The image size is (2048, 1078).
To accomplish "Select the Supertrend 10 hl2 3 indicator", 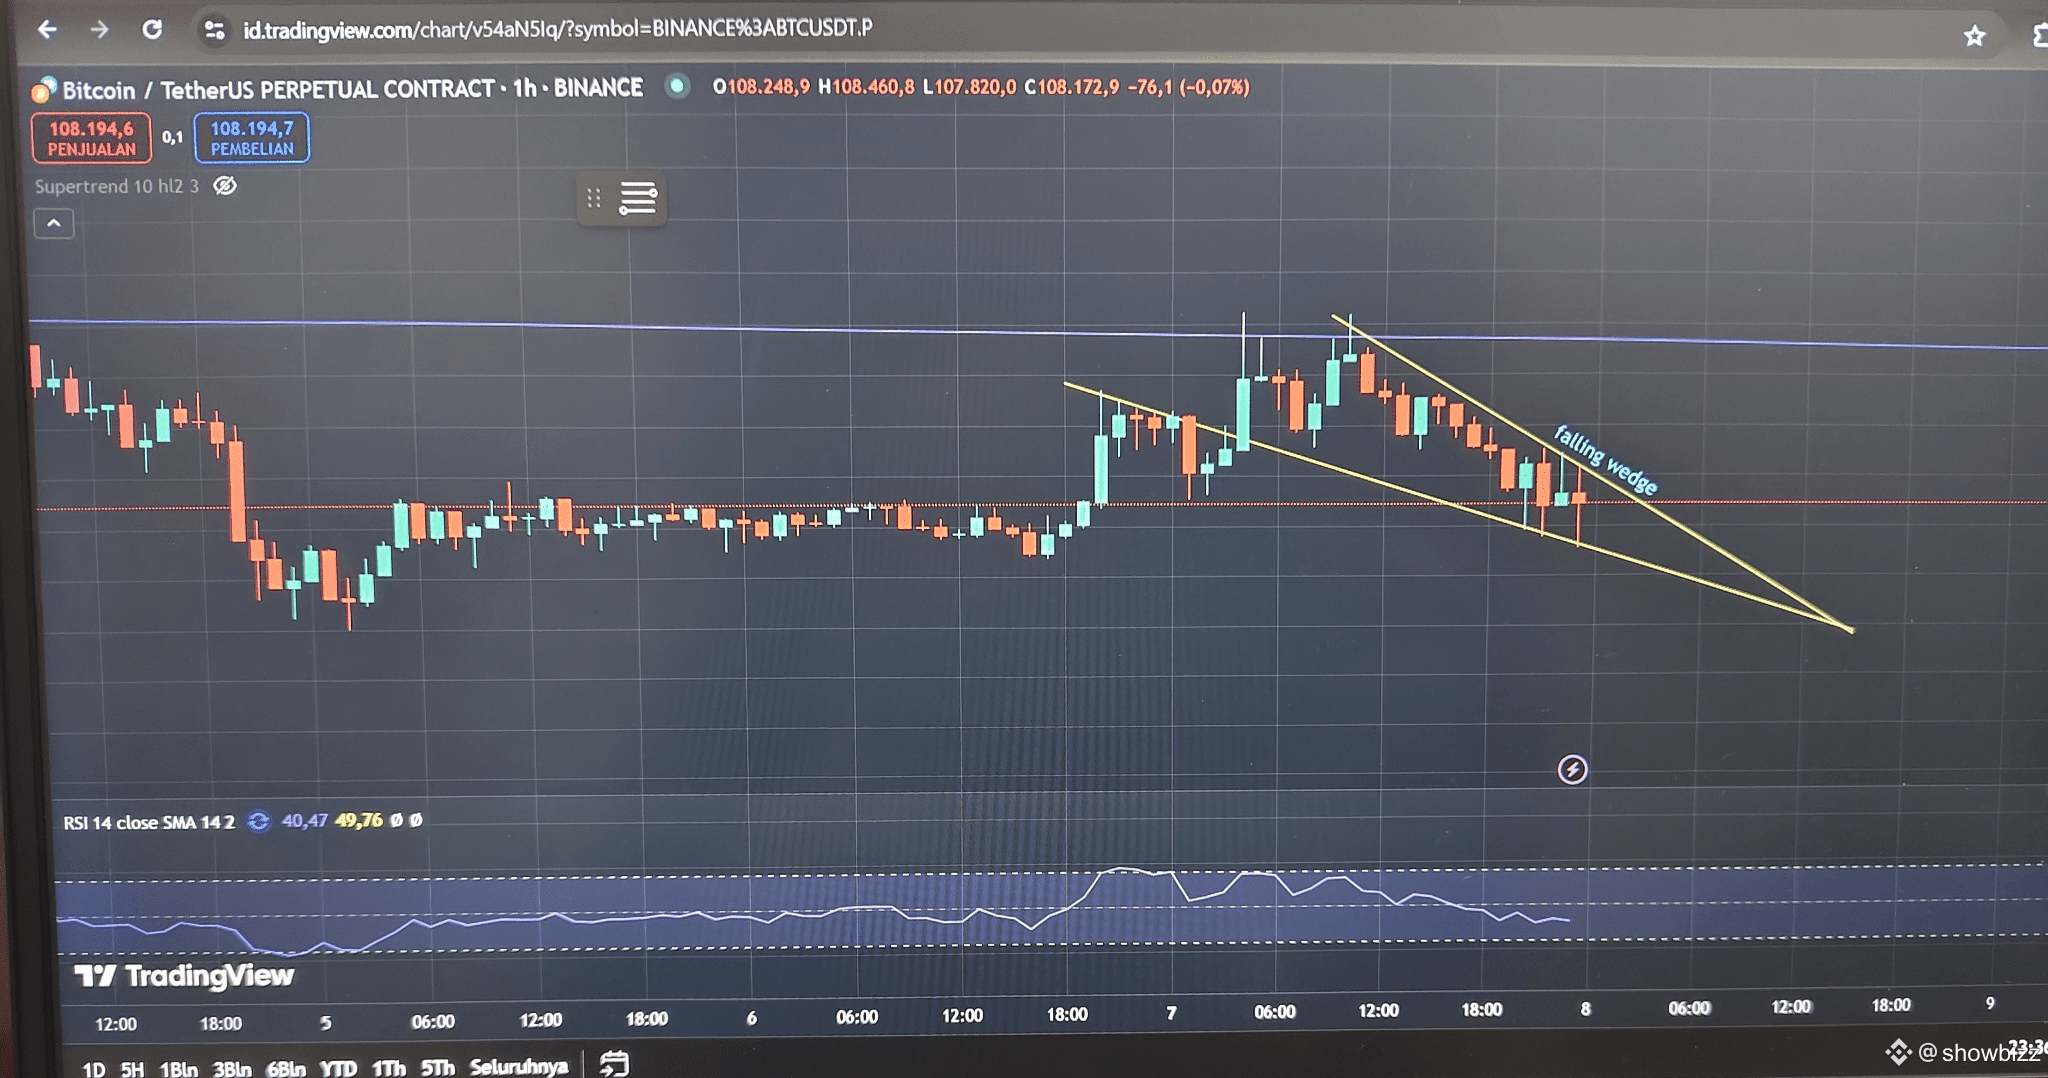I will [x=117, y=186].
